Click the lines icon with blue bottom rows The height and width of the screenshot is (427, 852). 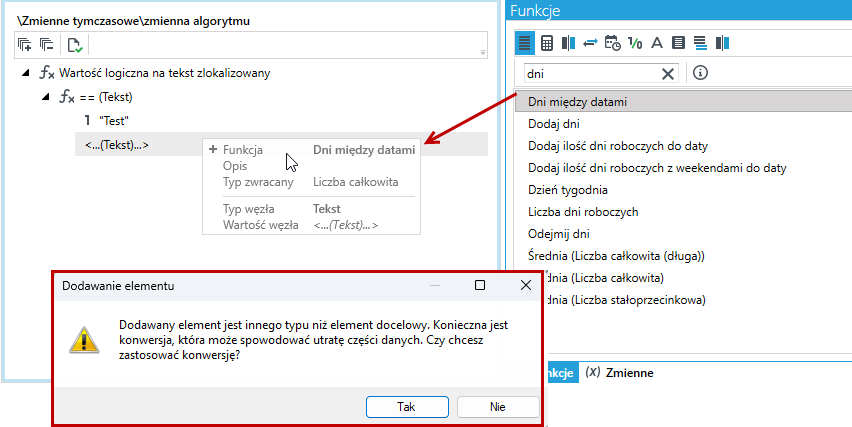pos(700,43)
